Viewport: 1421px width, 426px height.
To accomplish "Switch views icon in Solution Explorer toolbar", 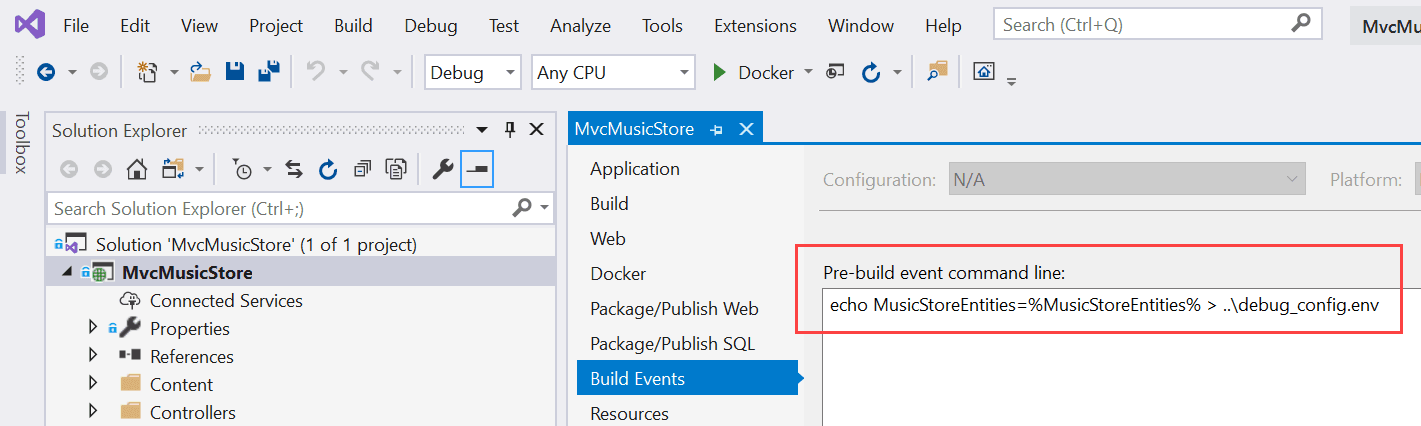I will [171, 170].
